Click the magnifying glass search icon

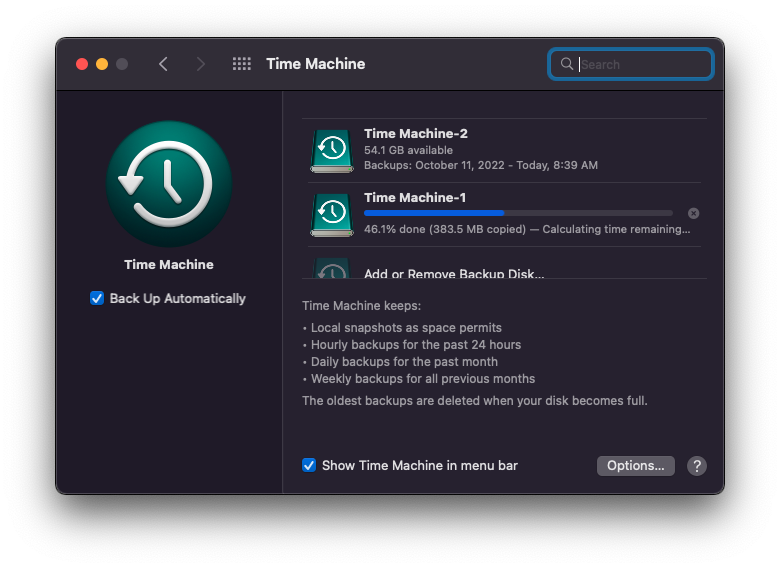(x=567, y=64)
